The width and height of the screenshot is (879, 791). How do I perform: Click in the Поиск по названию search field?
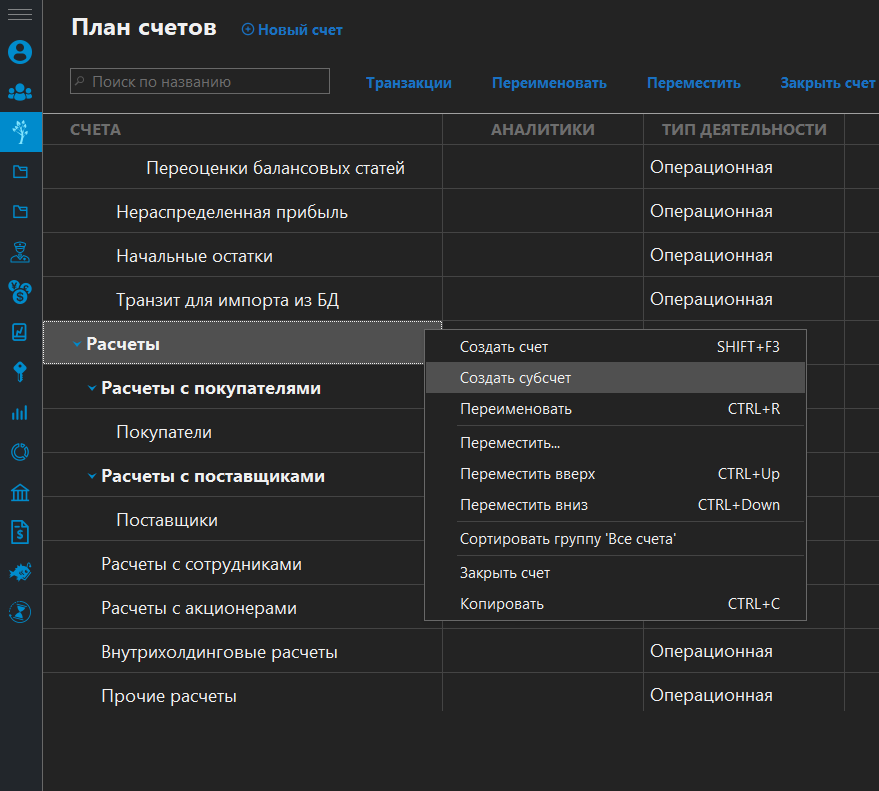pos(199,81)
